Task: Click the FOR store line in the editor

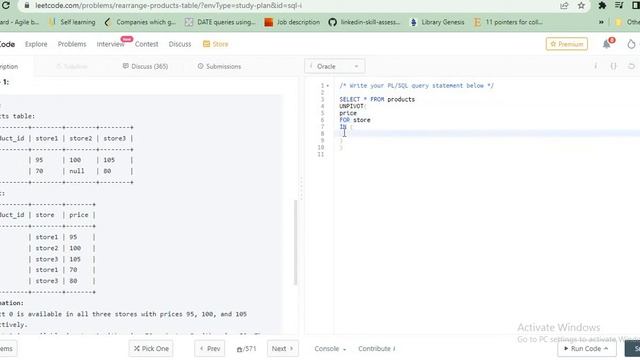Action: 355,120
